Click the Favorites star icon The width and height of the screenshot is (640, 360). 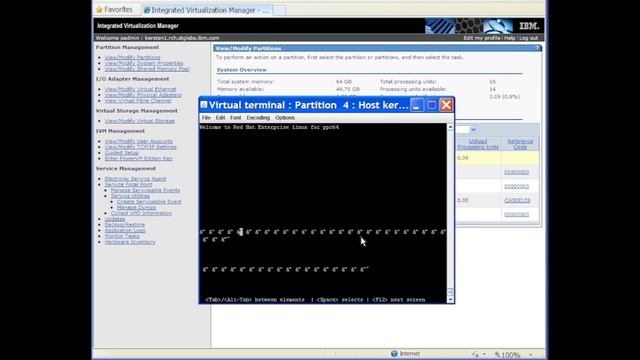click(99, 9)
